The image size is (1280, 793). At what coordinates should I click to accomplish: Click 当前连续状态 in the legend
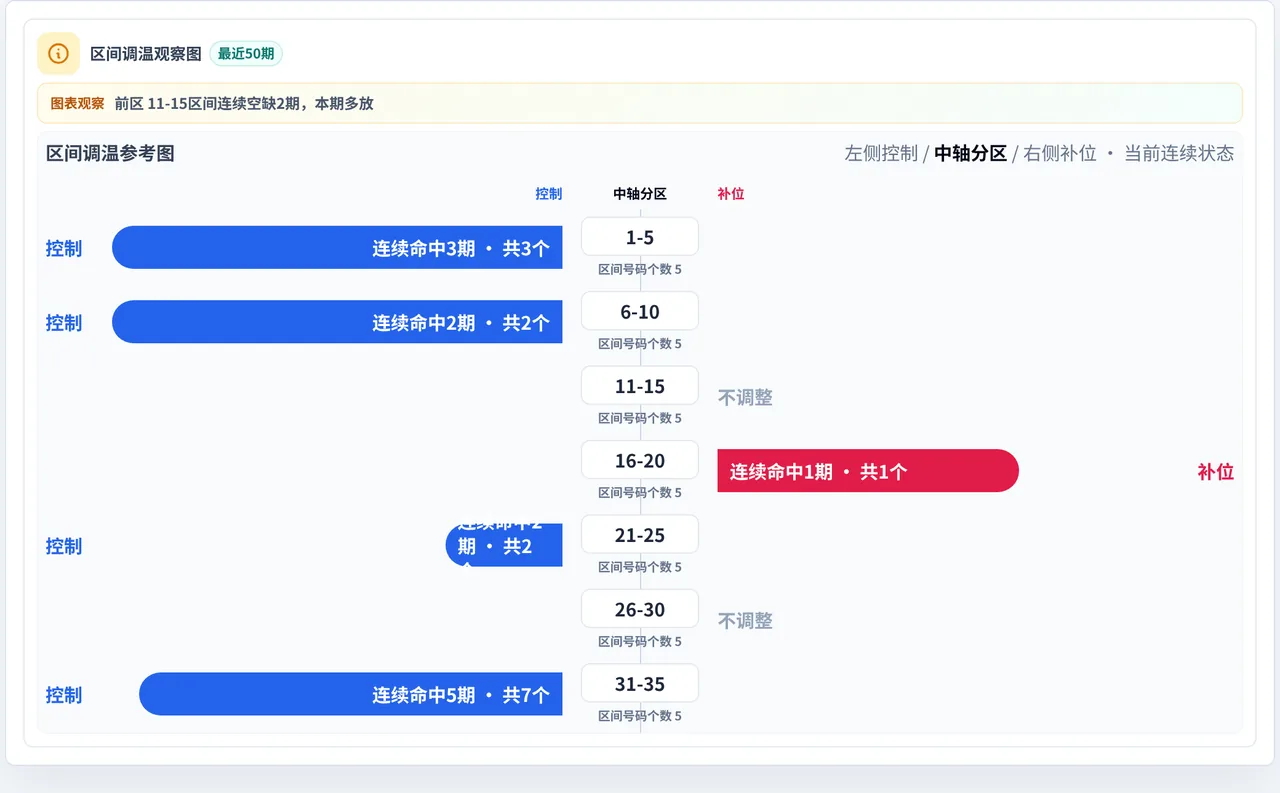click(x=1179, y=153)
